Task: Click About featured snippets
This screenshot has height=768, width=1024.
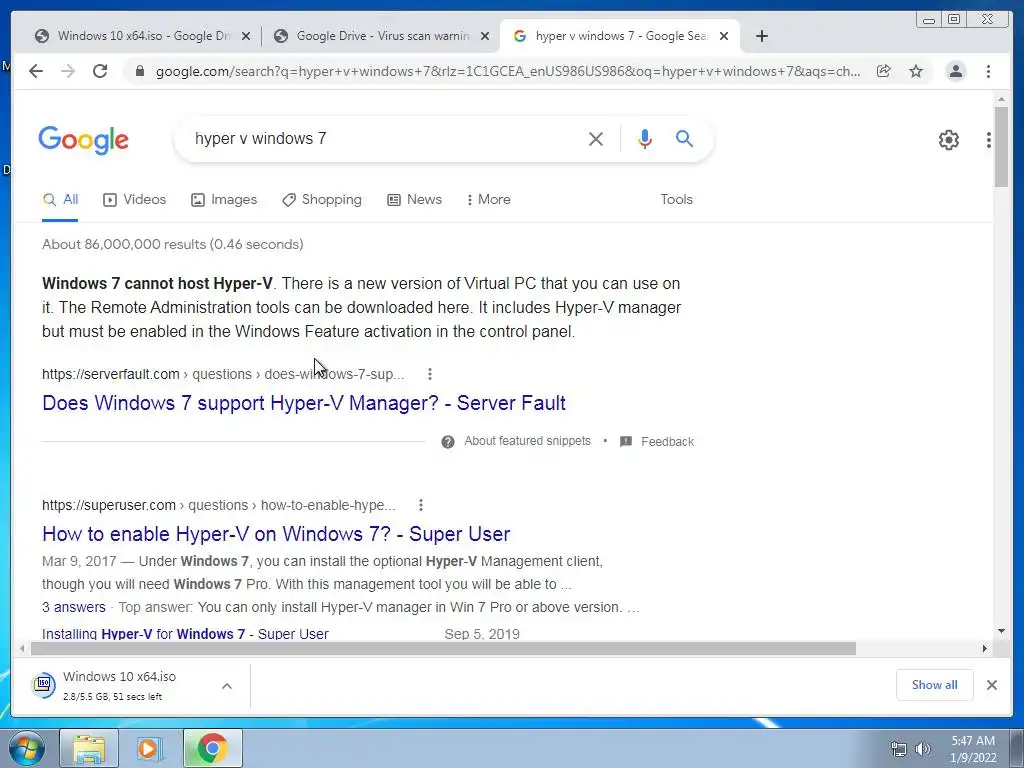Action: point(527,441)
